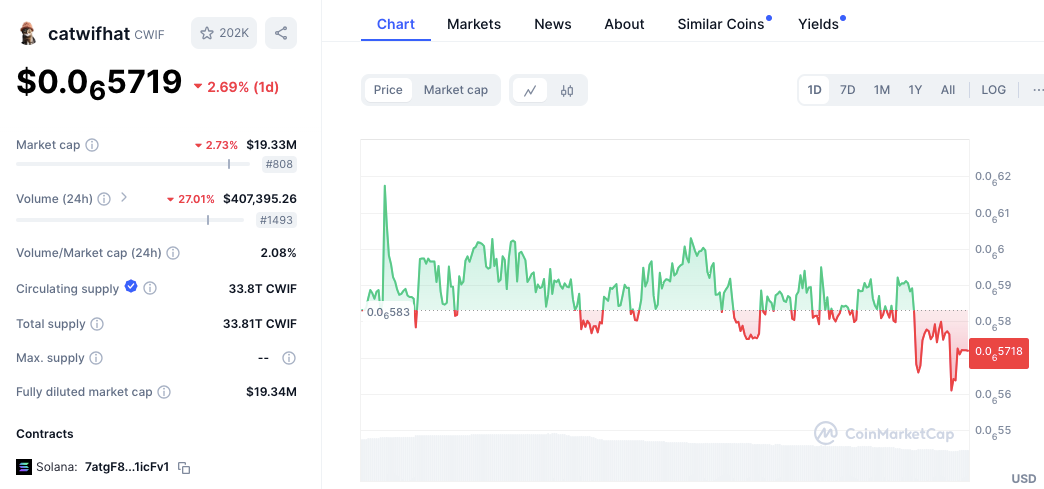Open the Markets tab

[473, 25]
